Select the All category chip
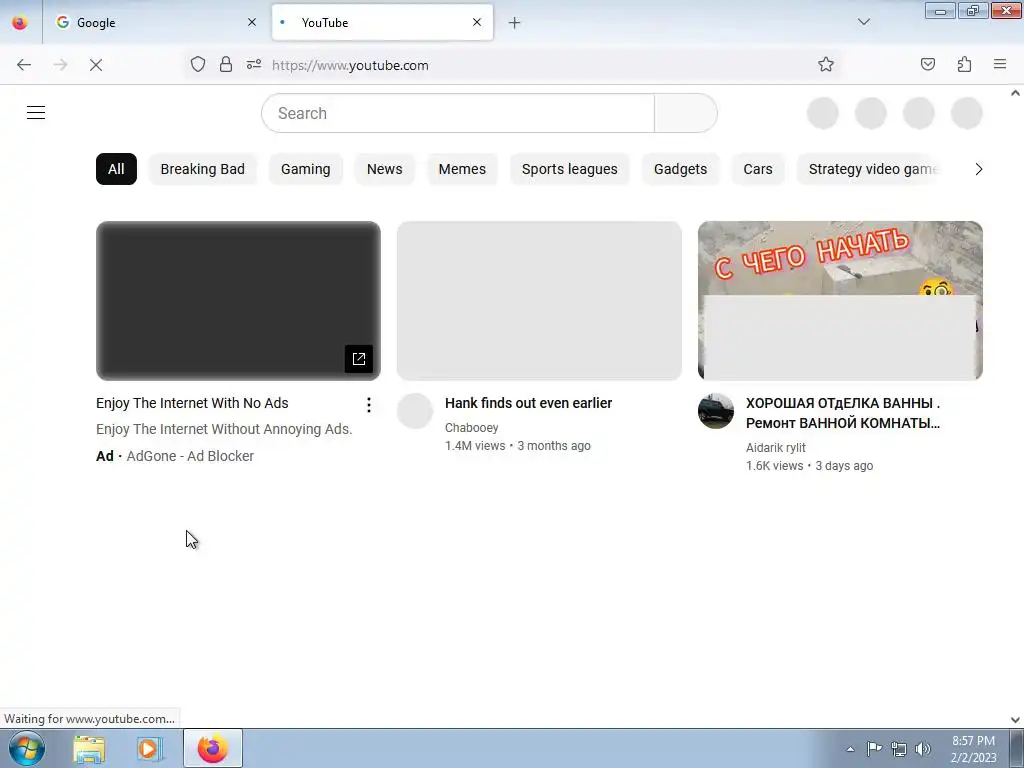Viewport: 1024px width, 768px height. pos(116,169)
